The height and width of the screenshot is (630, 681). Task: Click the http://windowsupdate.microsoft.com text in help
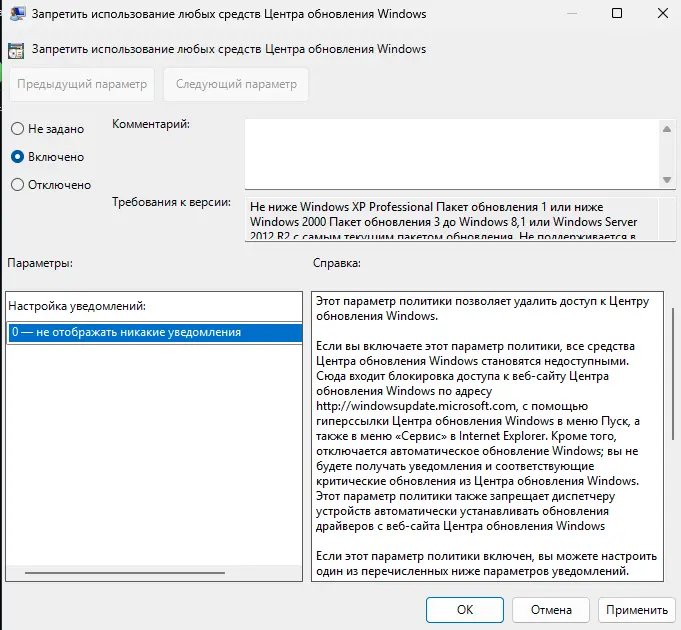[416, 406]
